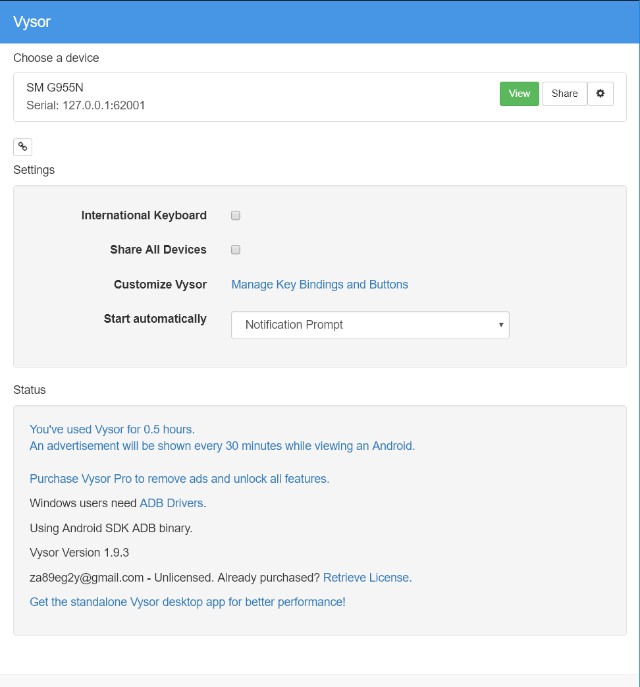
Task: Click the 'You've used Vysor for 0.5 hours' link
Action: 112,429
